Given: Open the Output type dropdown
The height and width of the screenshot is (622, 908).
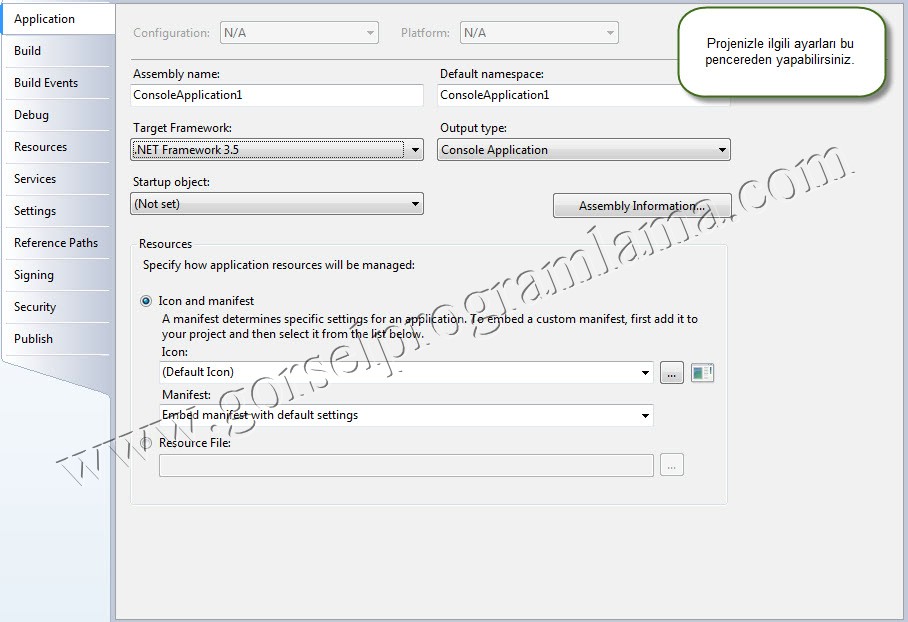Looking at the screenshot, I should 583,150.
